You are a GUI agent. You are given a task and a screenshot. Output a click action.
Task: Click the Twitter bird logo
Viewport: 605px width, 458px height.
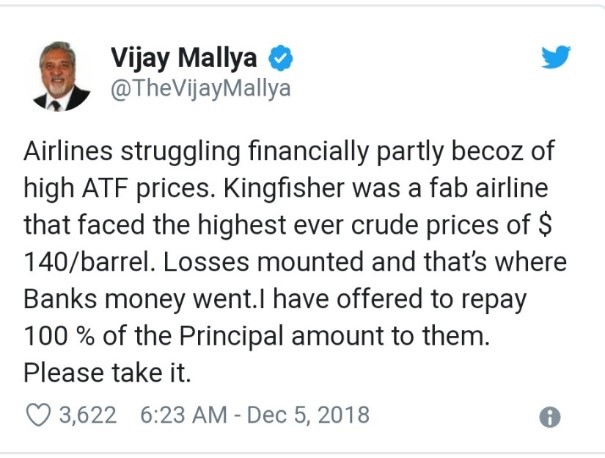pos(555,58)
